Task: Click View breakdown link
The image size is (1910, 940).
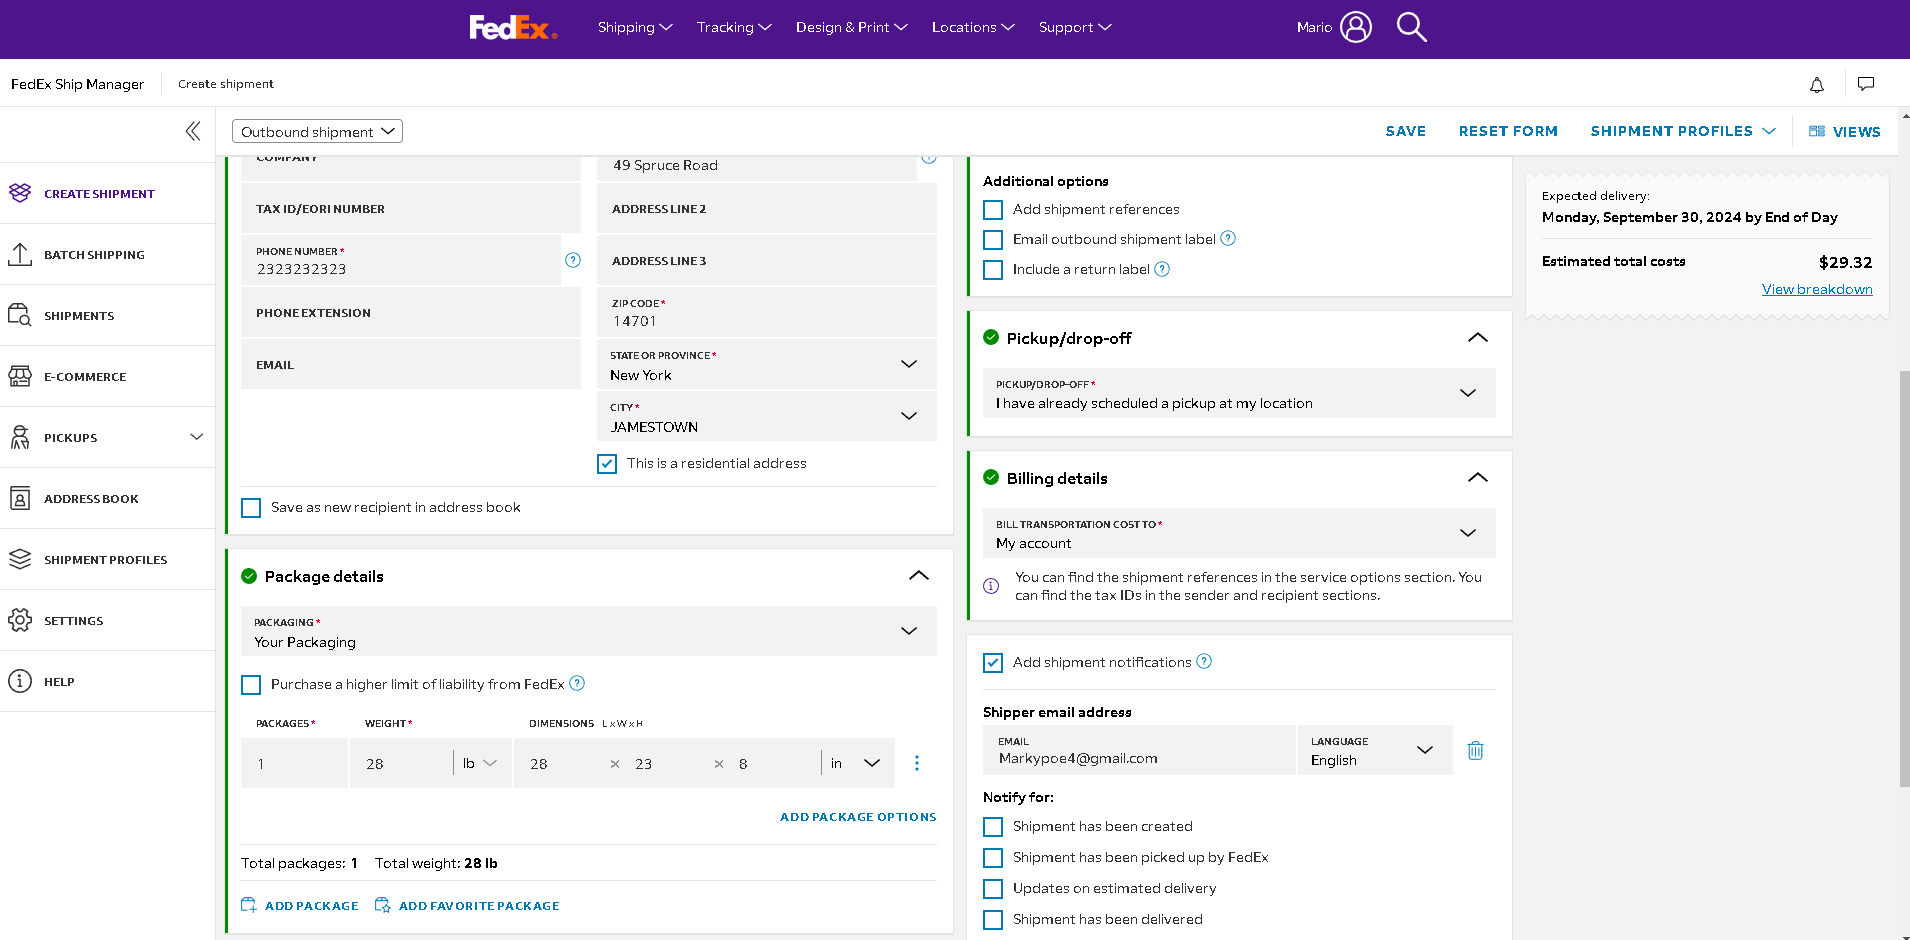Action: coord(1817,289)
